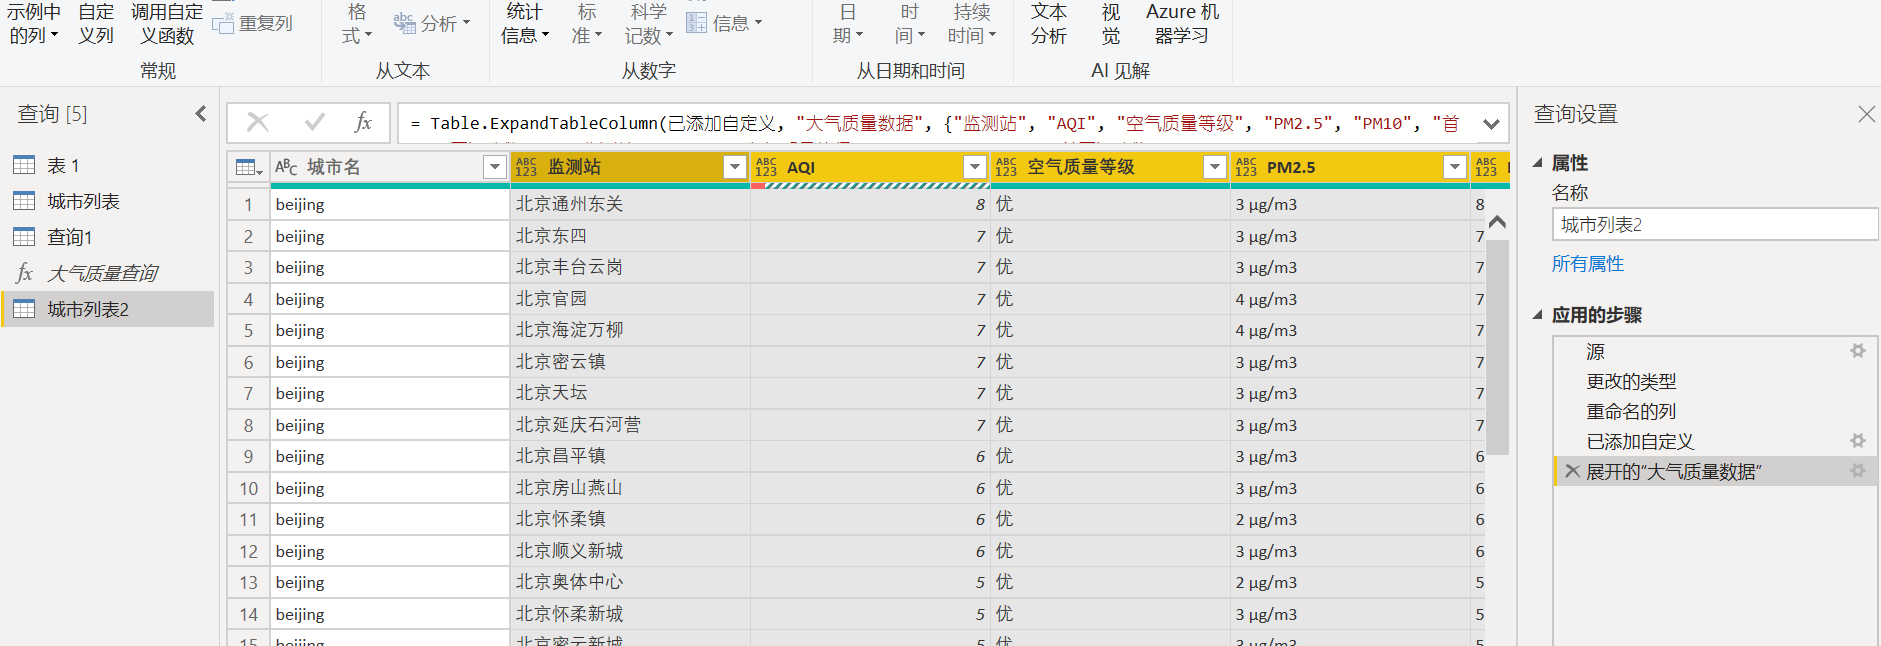This screenshot has height=646, width=1881.
Task: Cancel formula edit with X icon
Action: (x=258, y=122)
